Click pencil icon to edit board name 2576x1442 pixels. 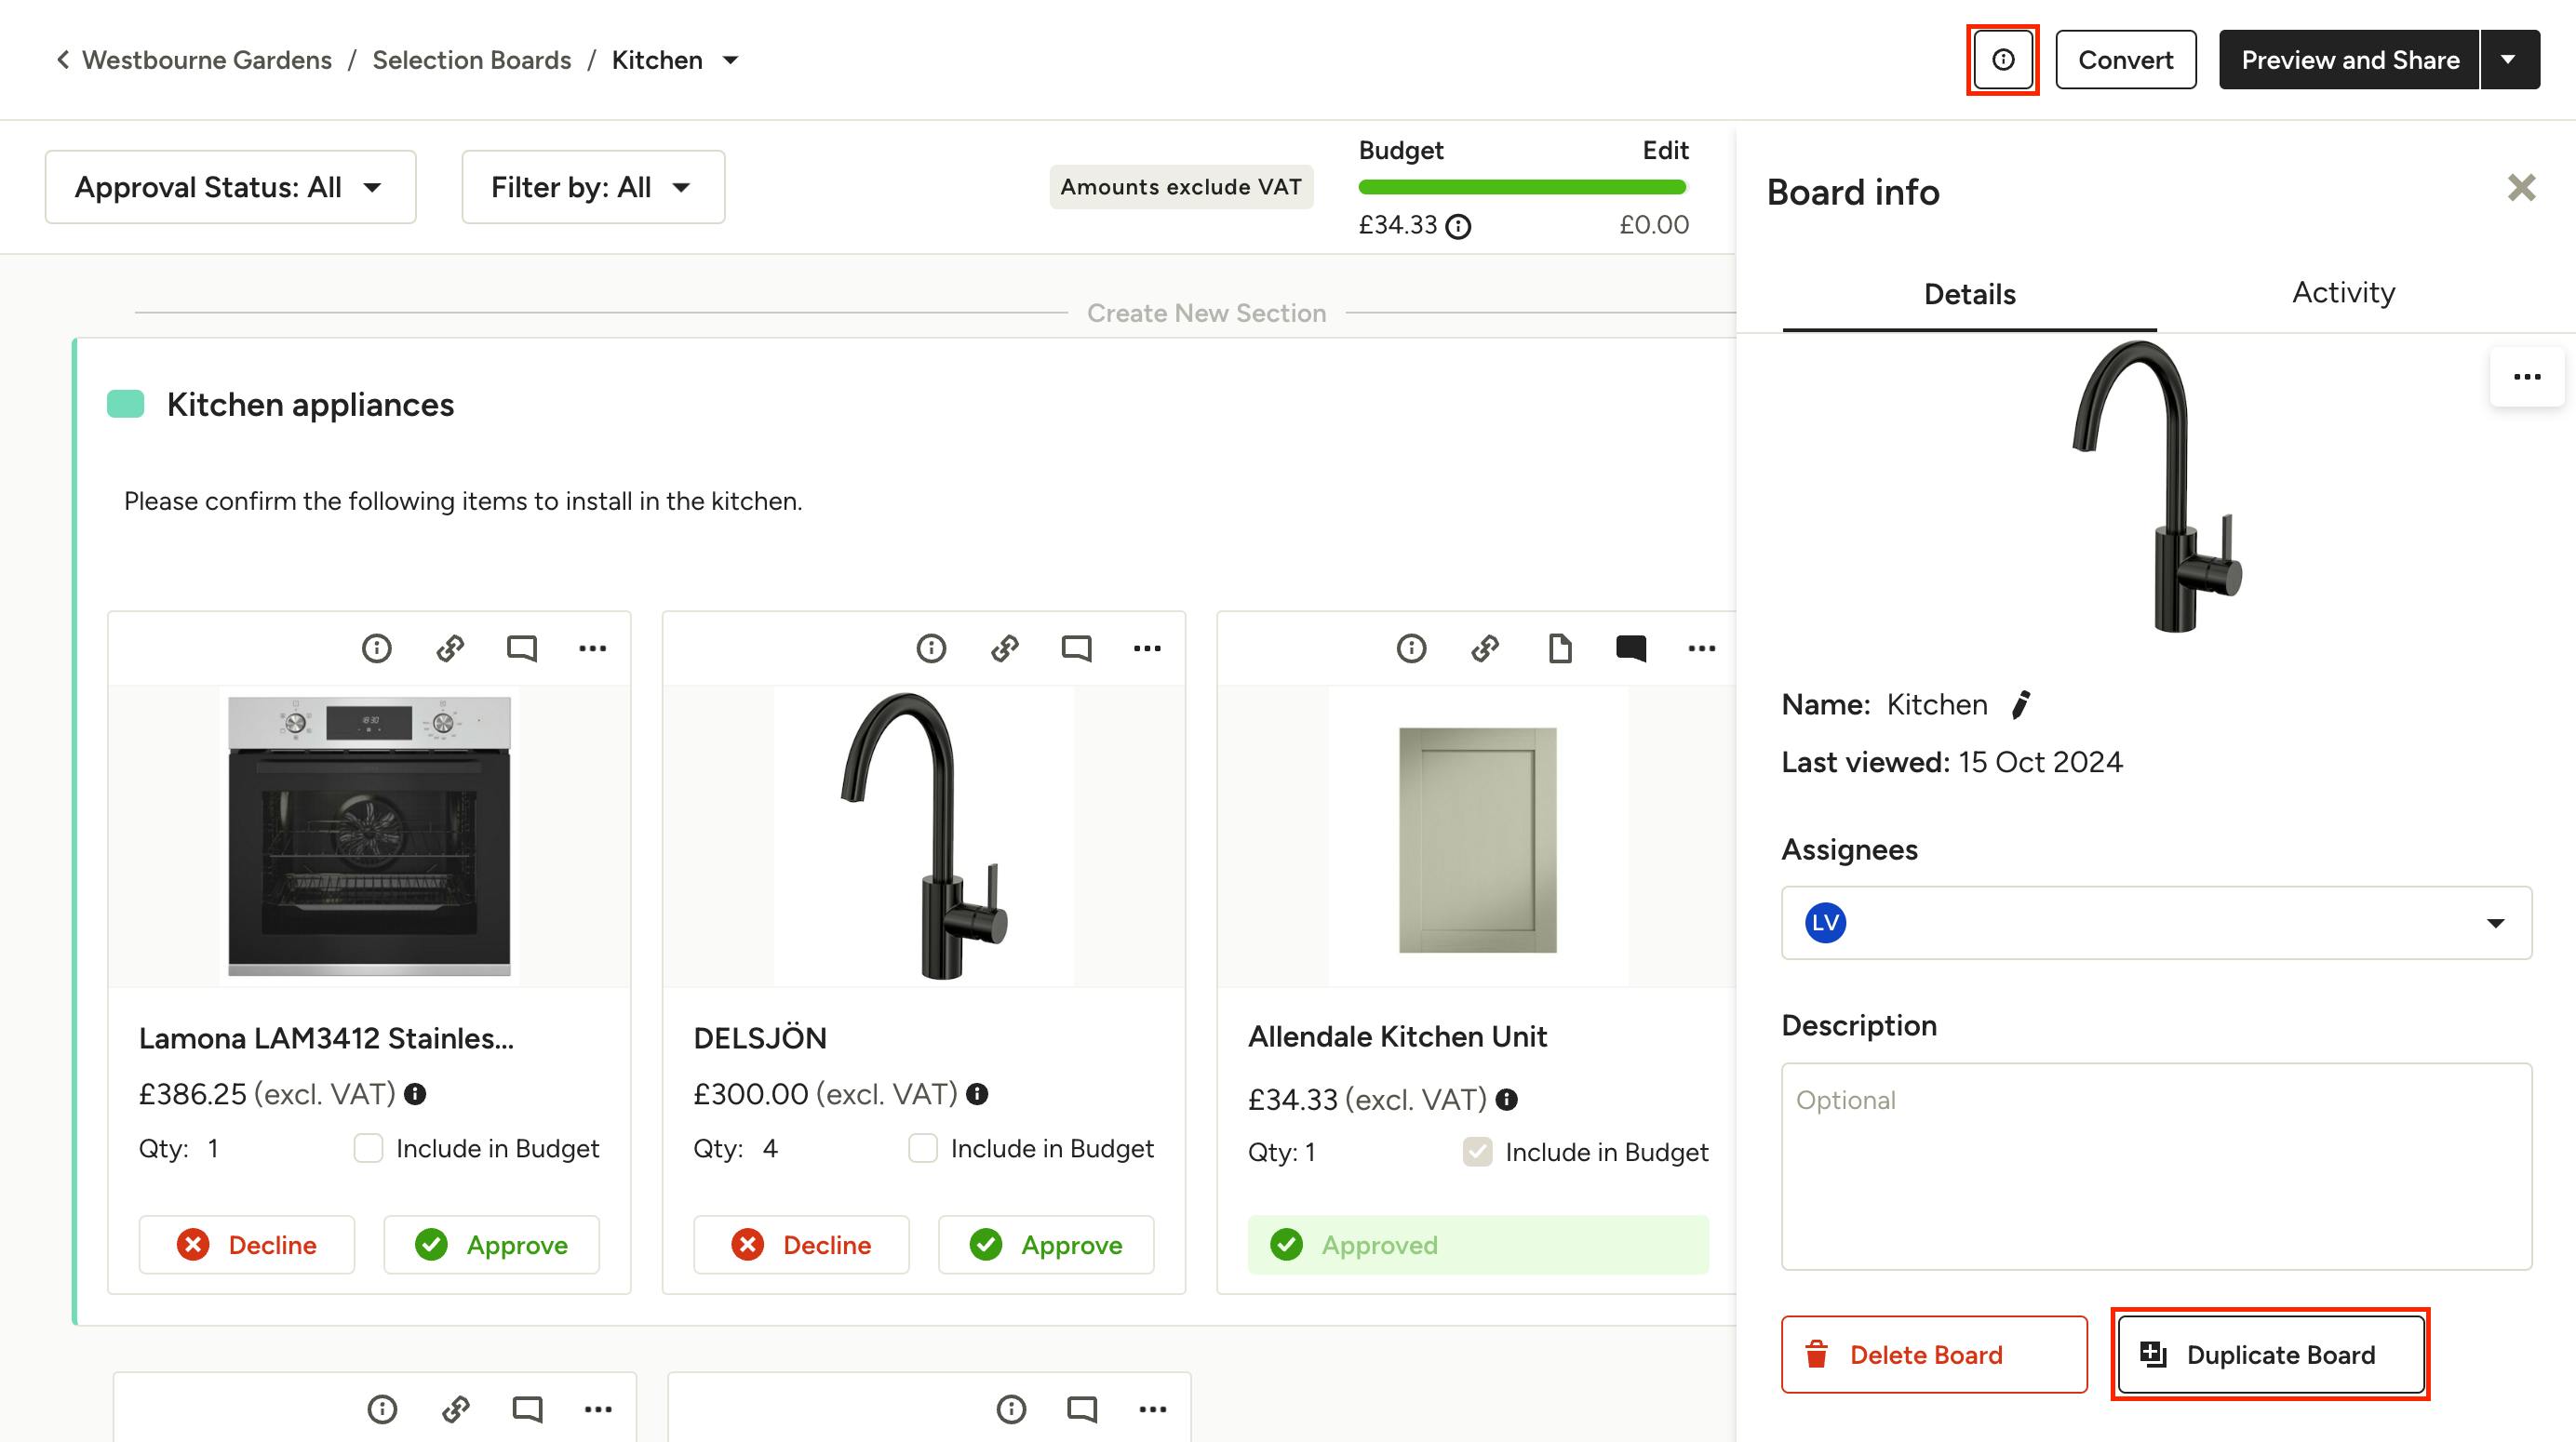[x=2021, y=704]
